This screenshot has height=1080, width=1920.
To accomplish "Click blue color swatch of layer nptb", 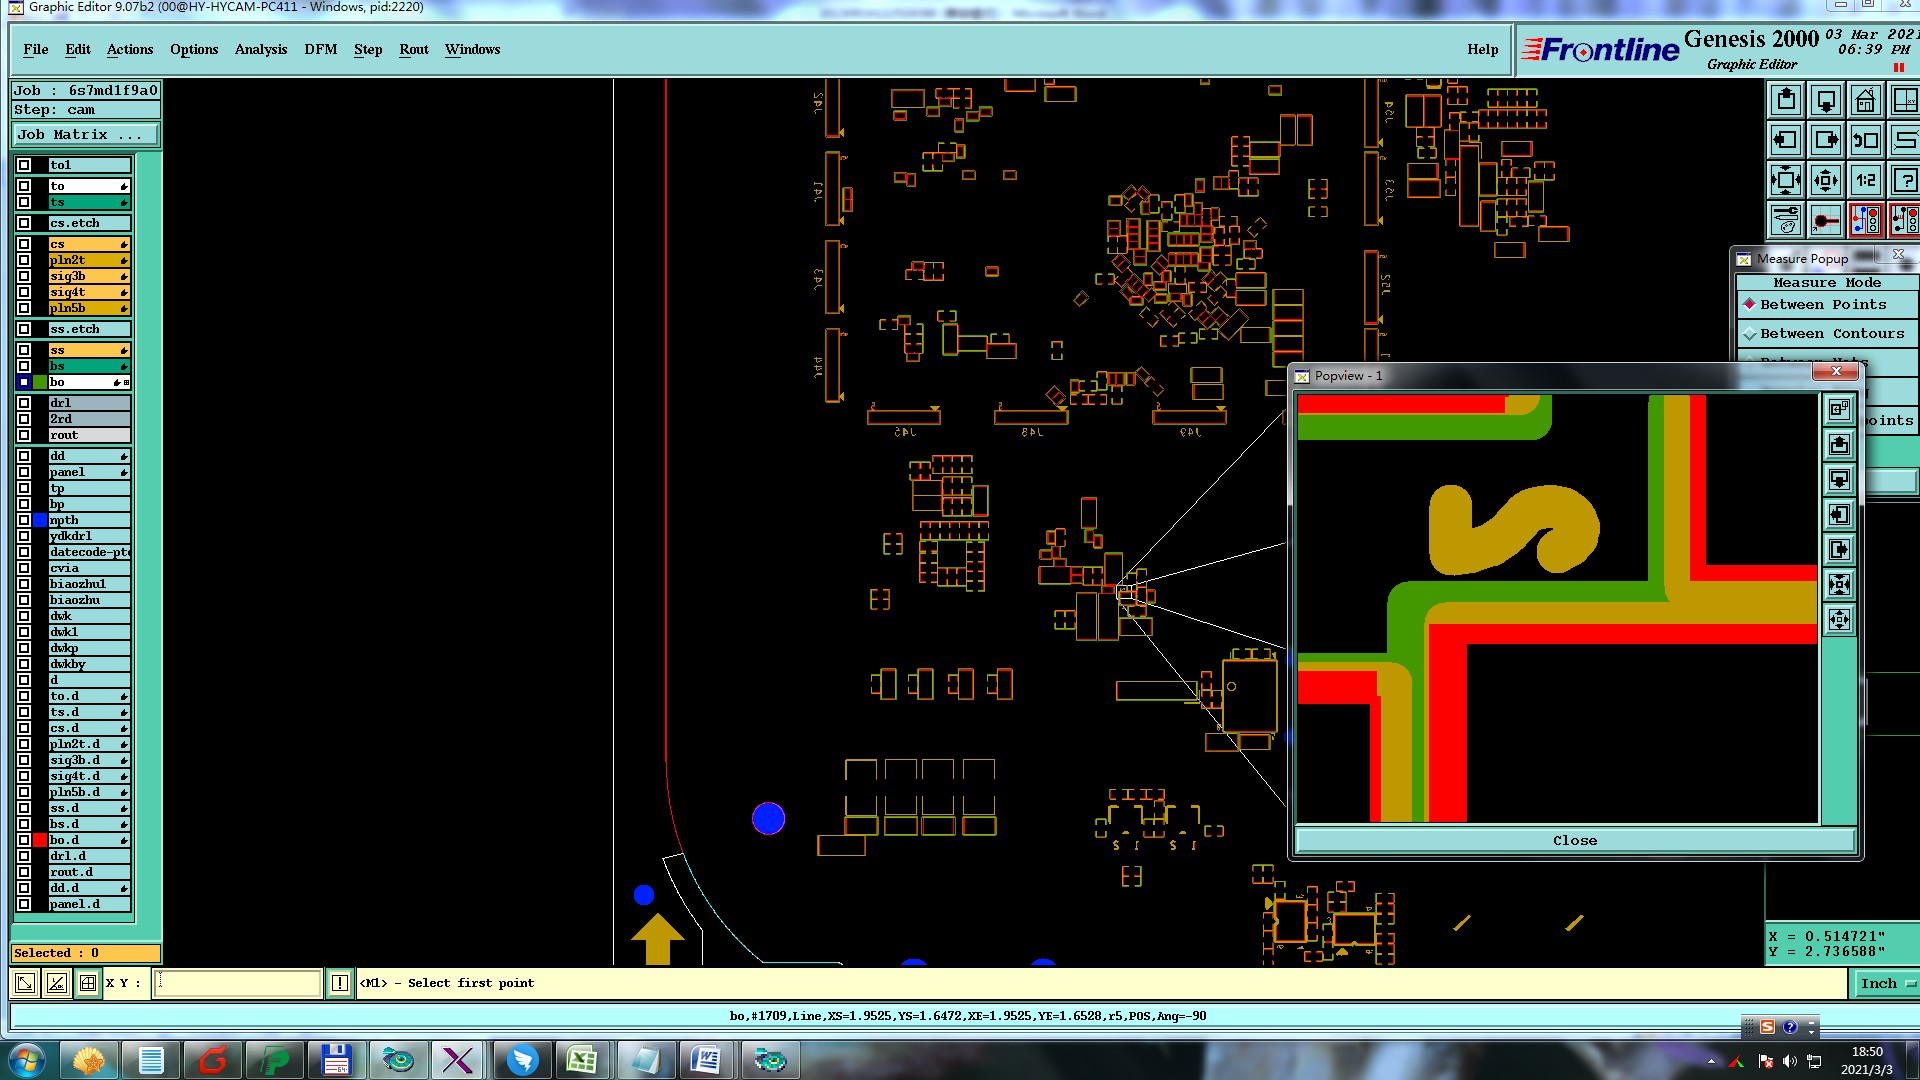I will tap(40, 520).
